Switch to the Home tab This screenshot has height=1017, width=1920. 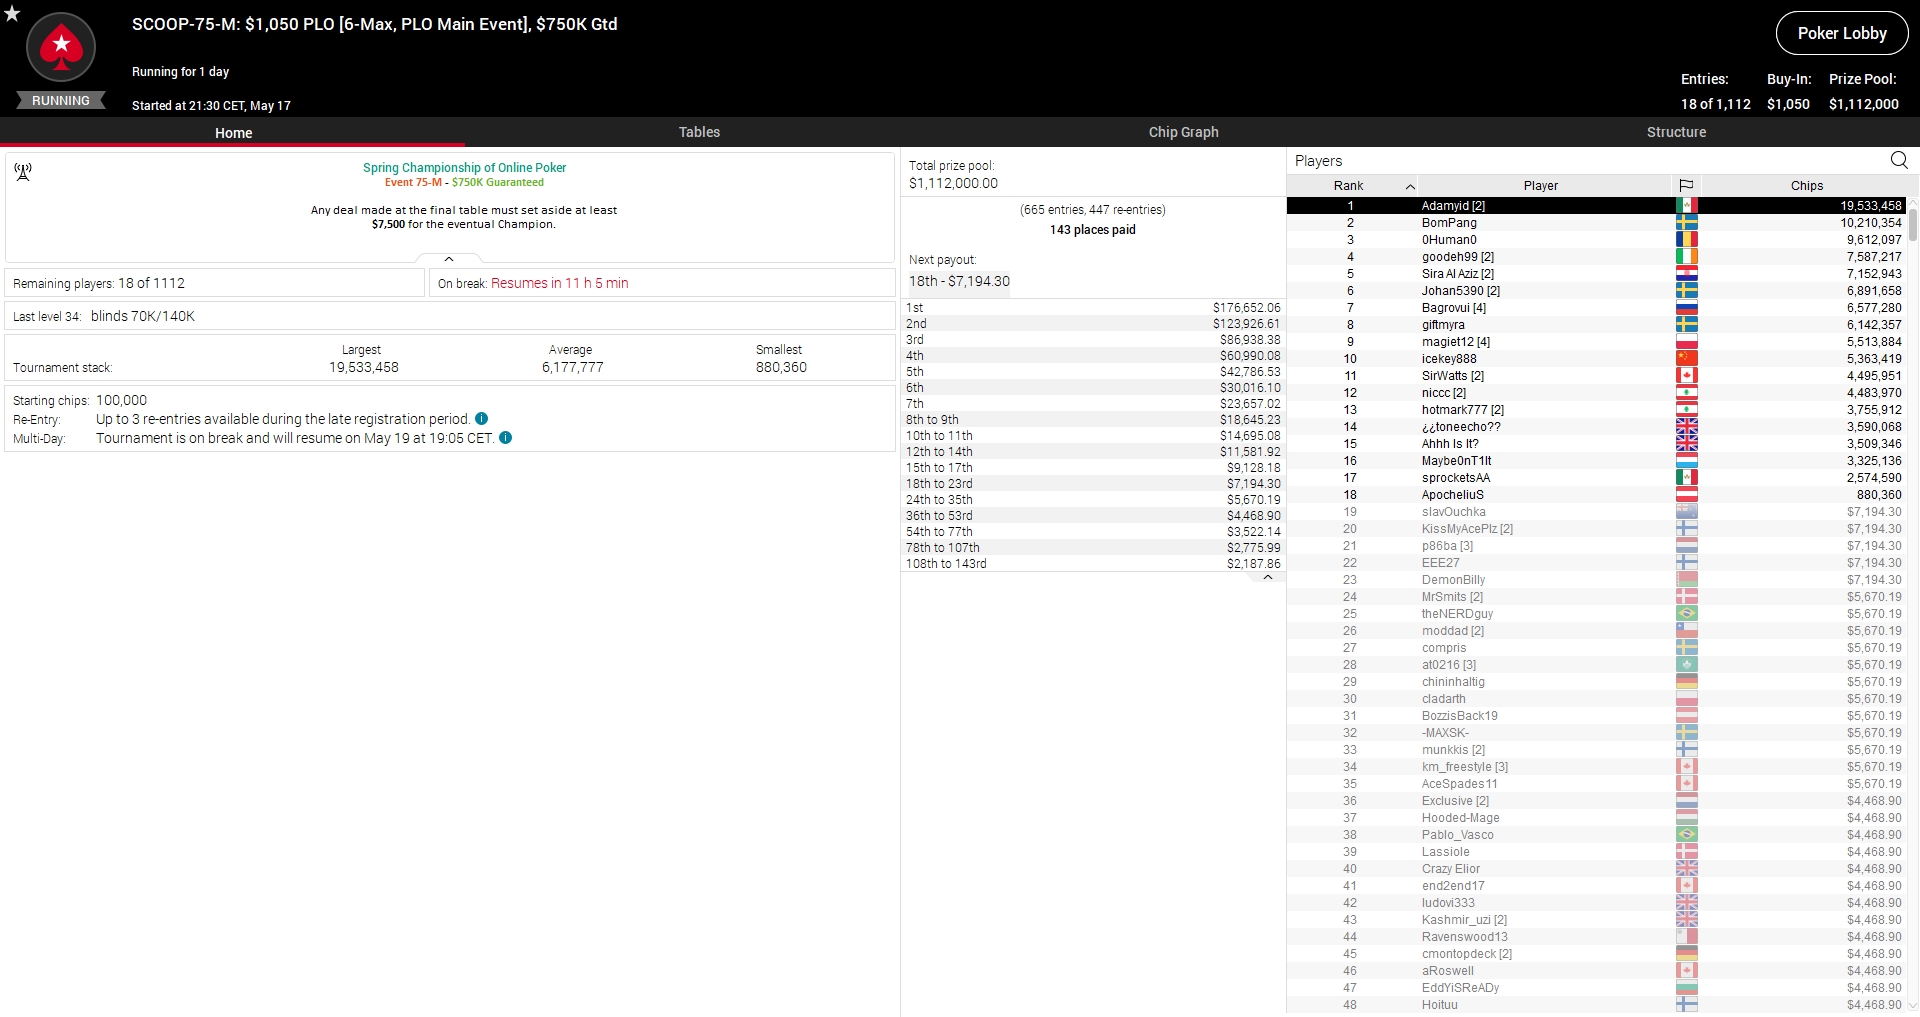coord(233,132)
